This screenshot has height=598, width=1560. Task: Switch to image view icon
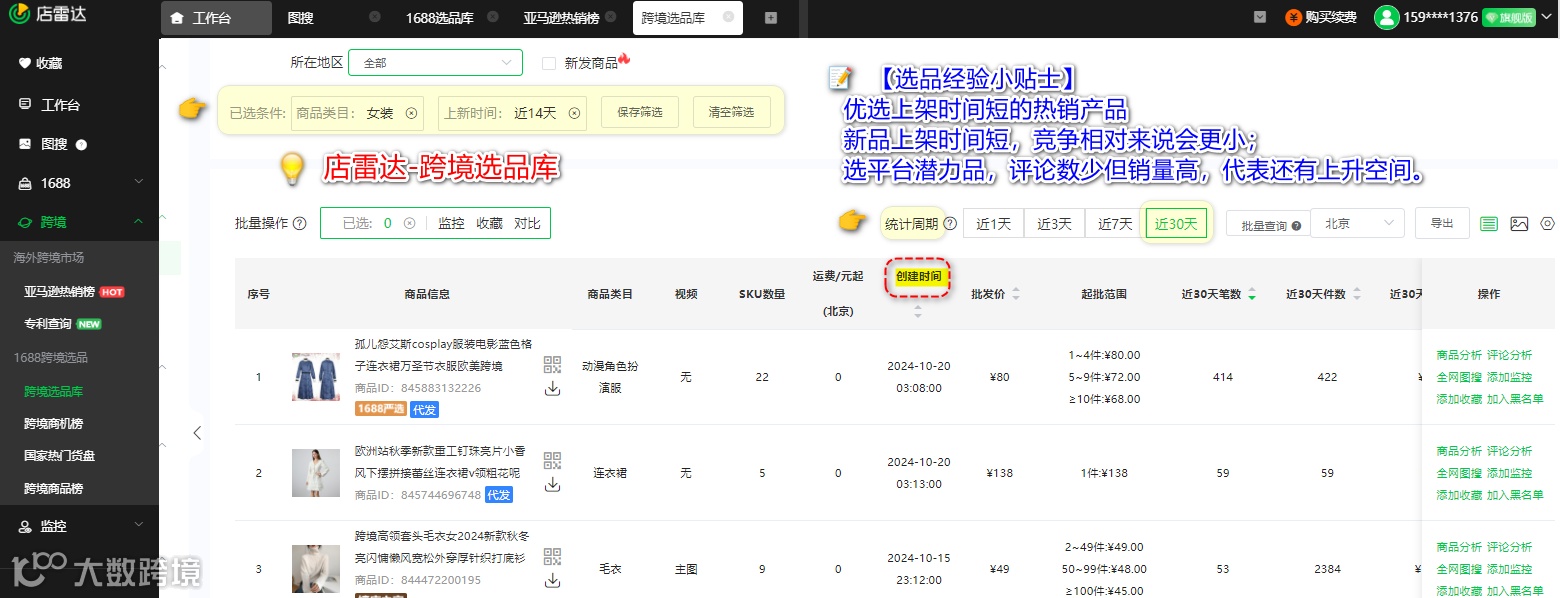point(1519,224)
